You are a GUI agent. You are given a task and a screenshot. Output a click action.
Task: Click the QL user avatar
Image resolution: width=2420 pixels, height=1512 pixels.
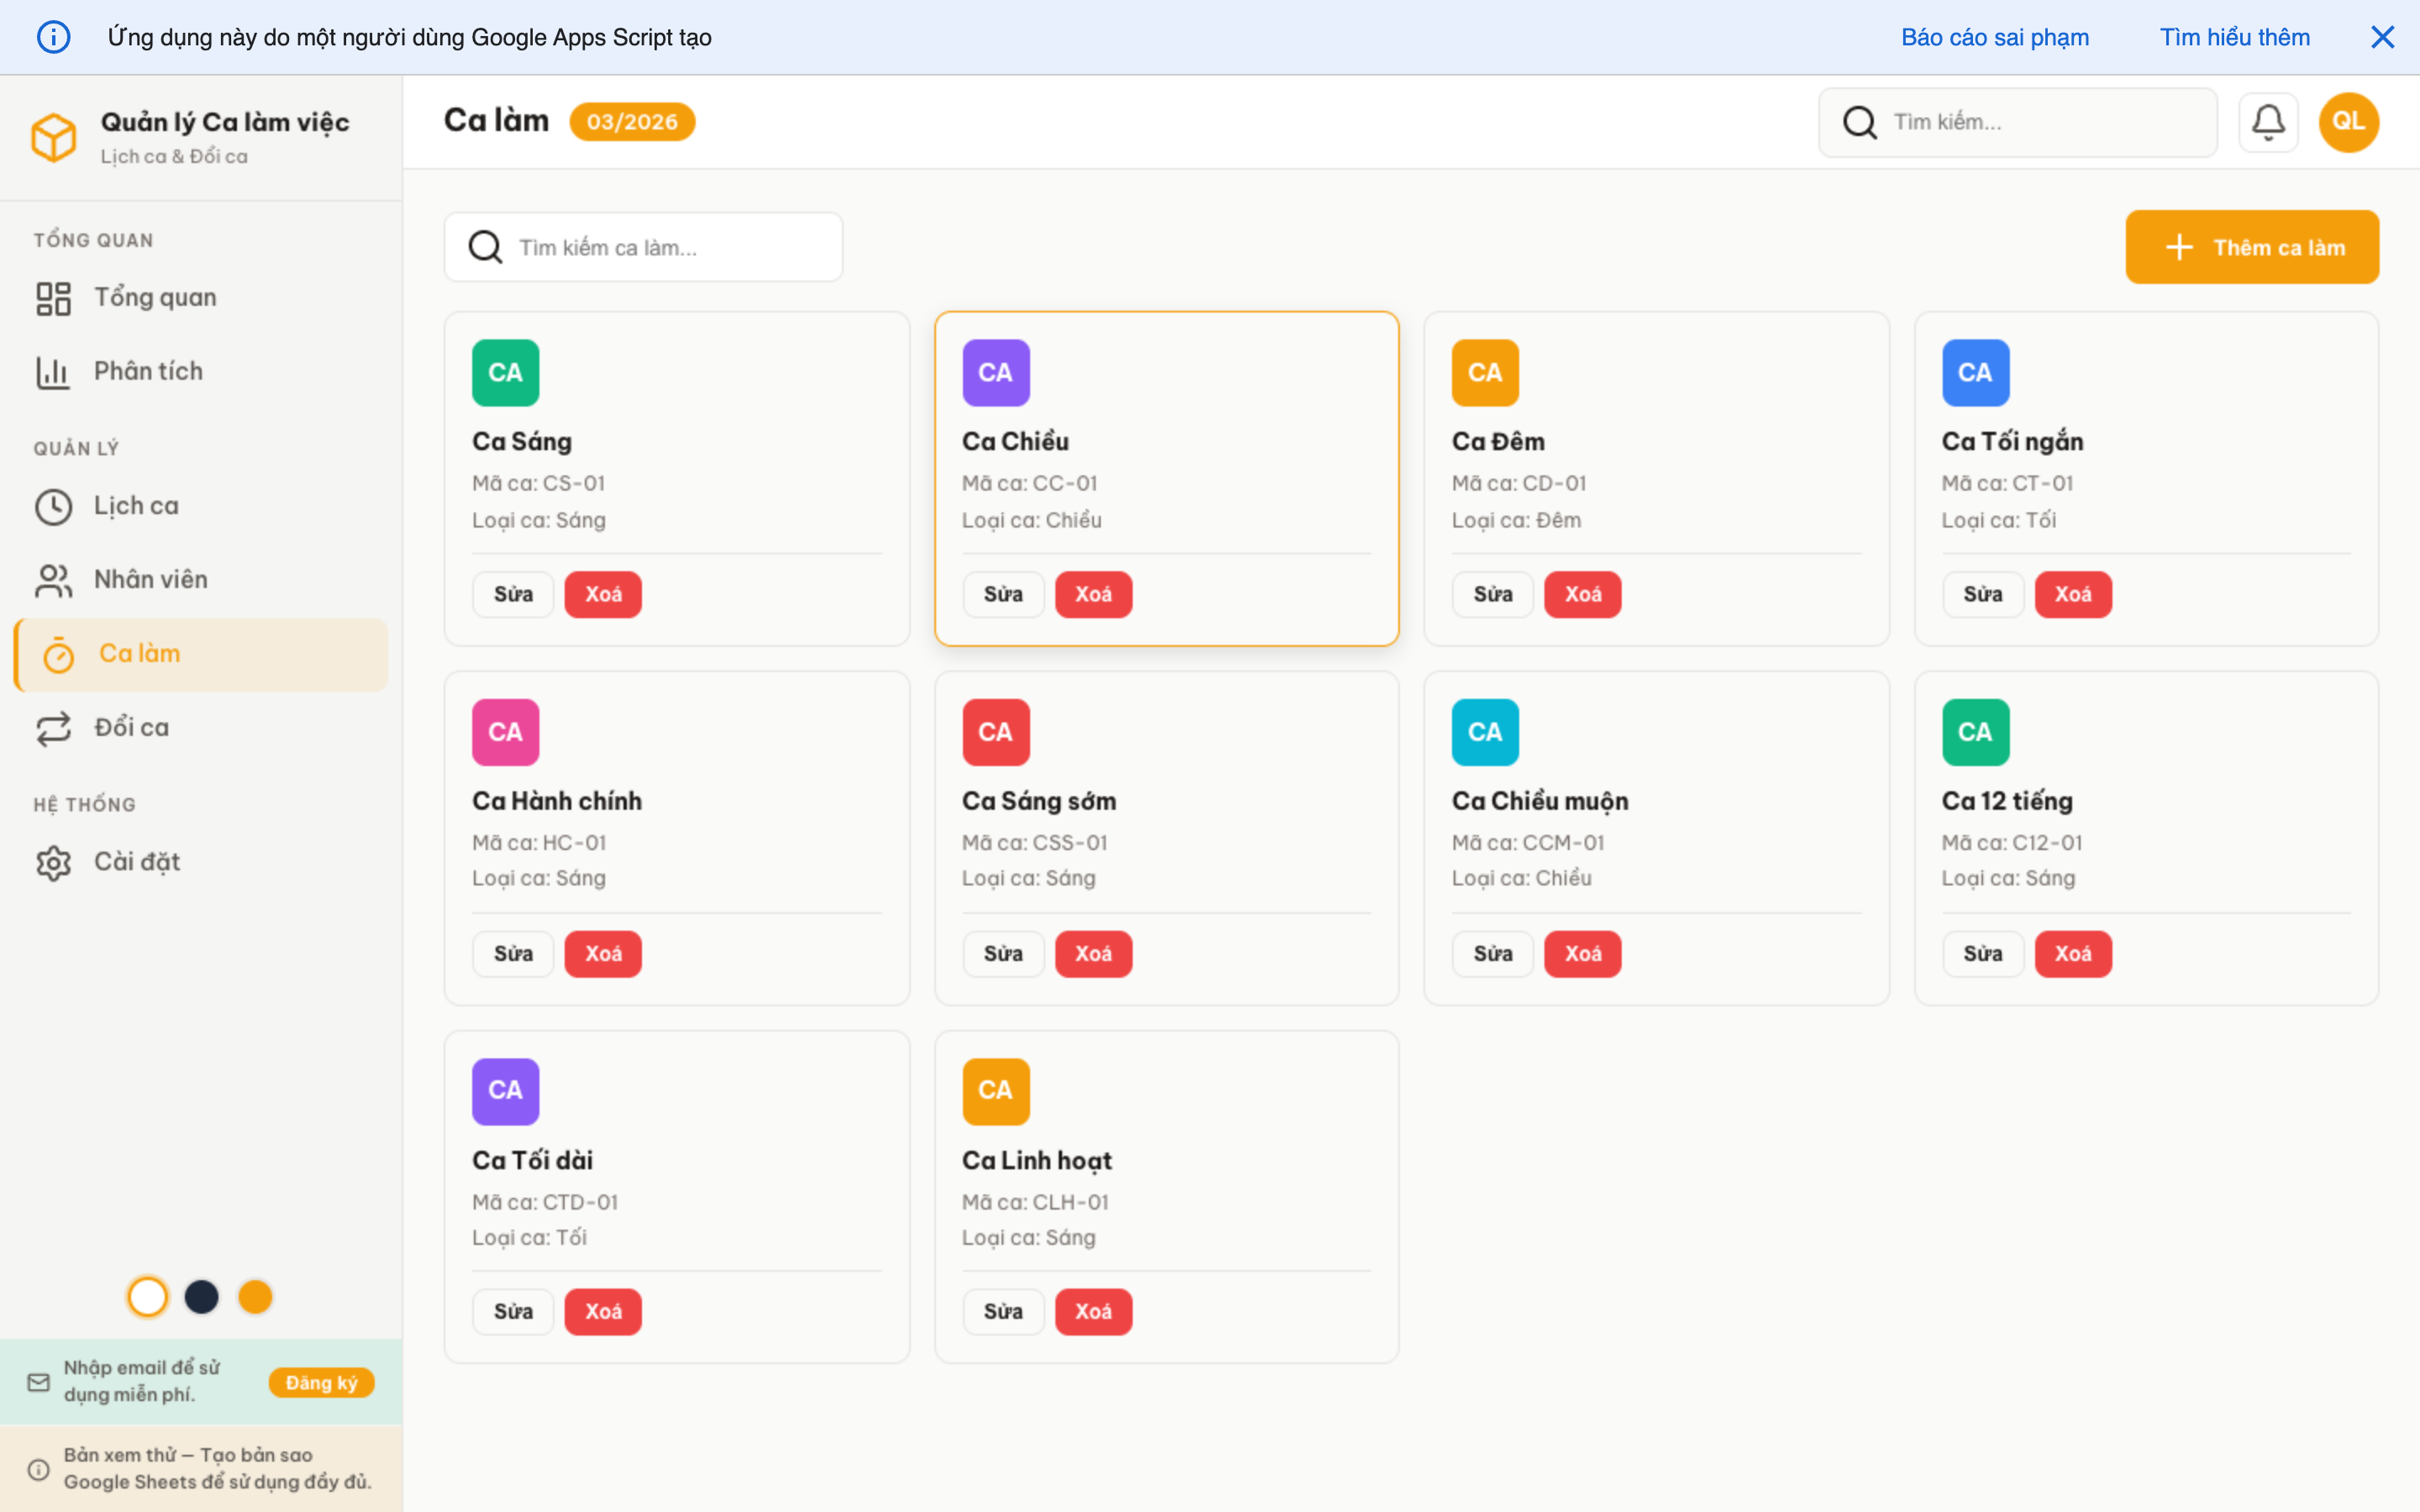2348,122
